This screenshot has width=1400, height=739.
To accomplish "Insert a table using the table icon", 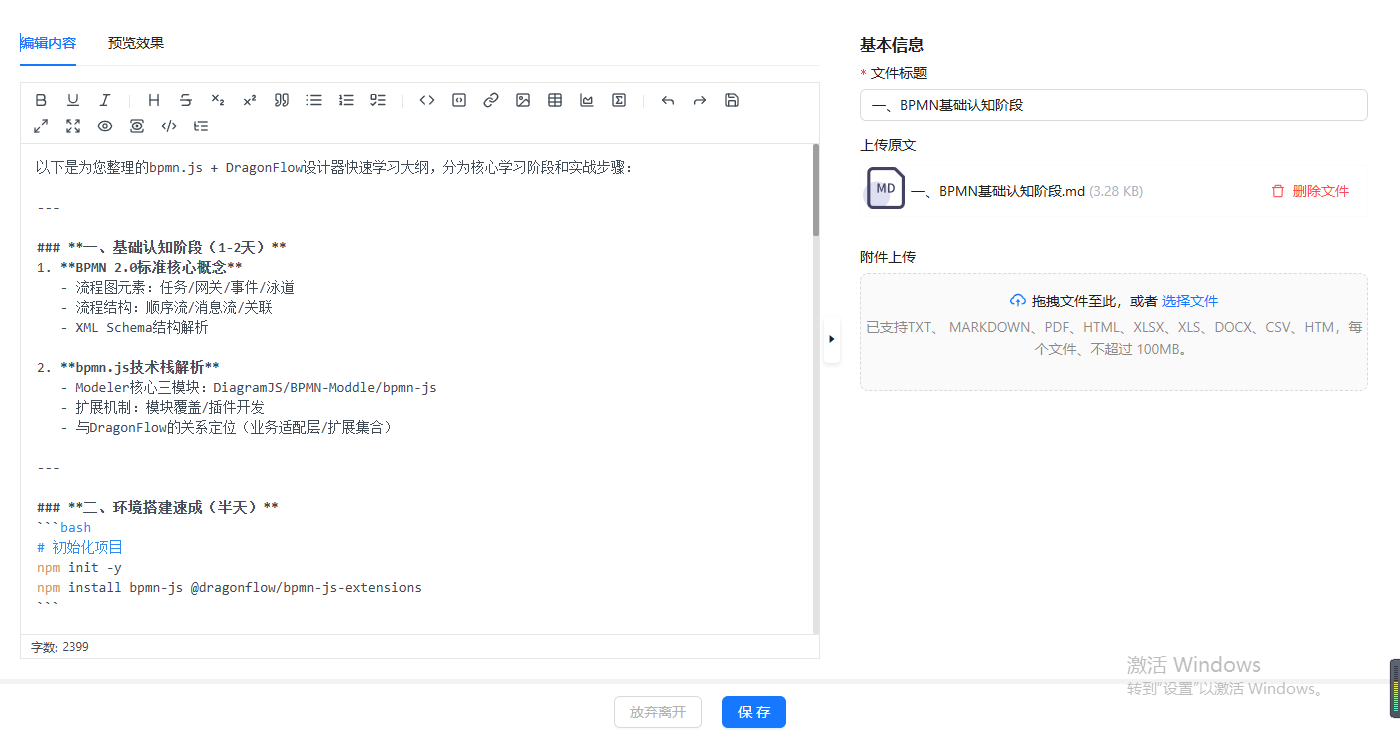I will pyautogui.click(x=555, y=100).
